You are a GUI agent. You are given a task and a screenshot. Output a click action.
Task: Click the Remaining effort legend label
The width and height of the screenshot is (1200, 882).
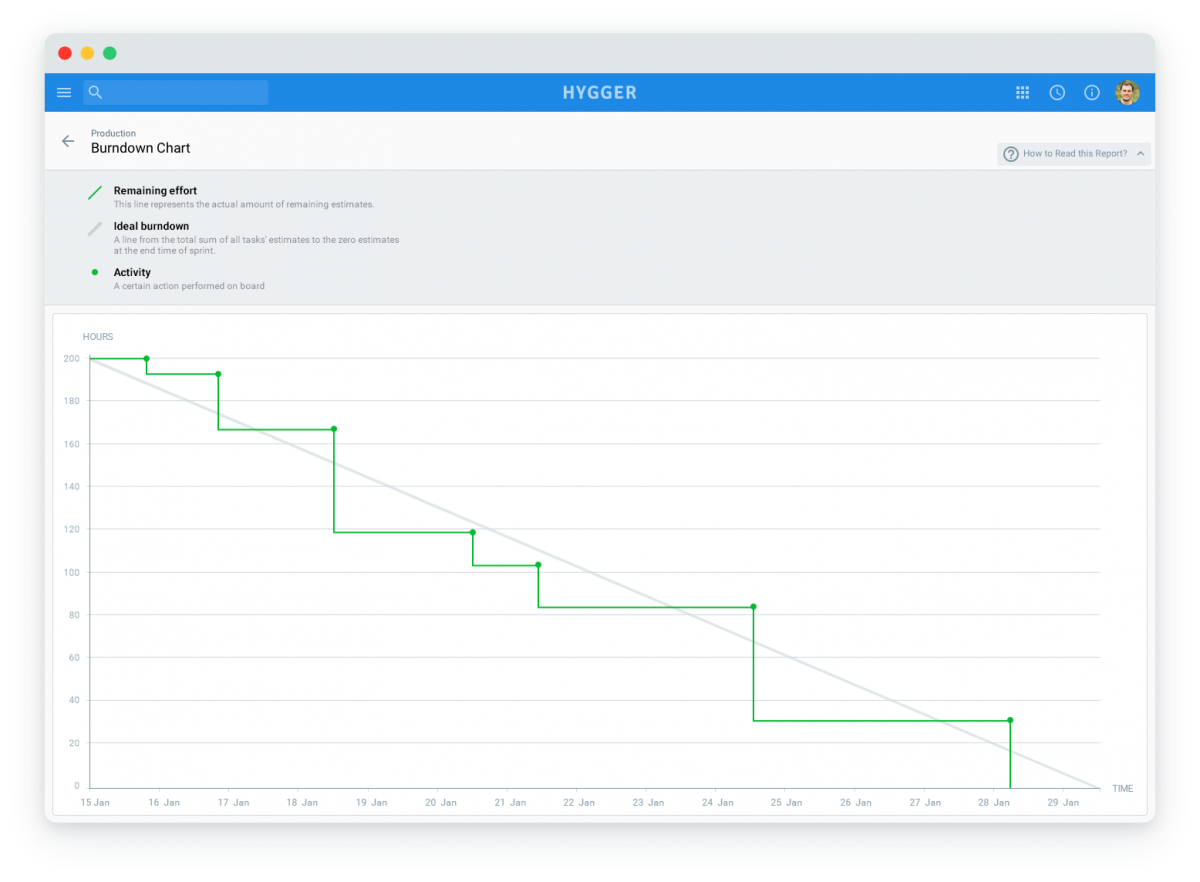click(x=155, y=190)
